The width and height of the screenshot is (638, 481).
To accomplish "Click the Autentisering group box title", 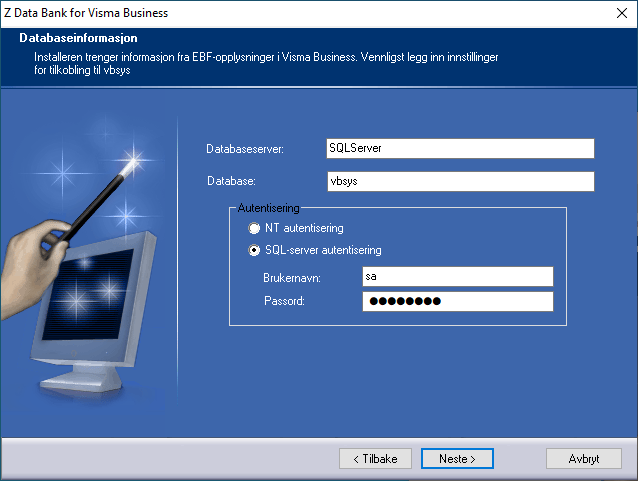I will (x=268, y=208).
